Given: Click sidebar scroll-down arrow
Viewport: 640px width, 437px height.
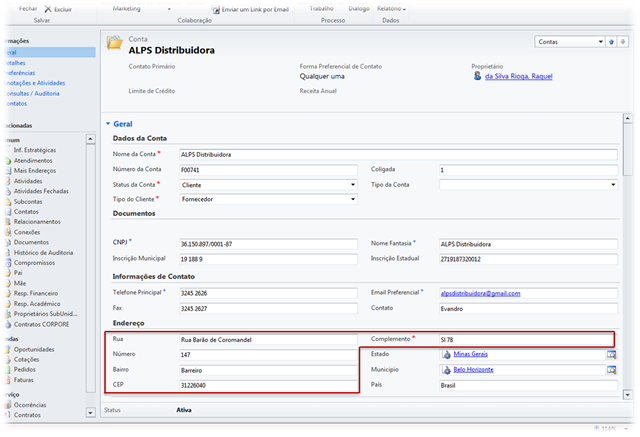Looking at the screenshot, I should [x=91, y=413].
